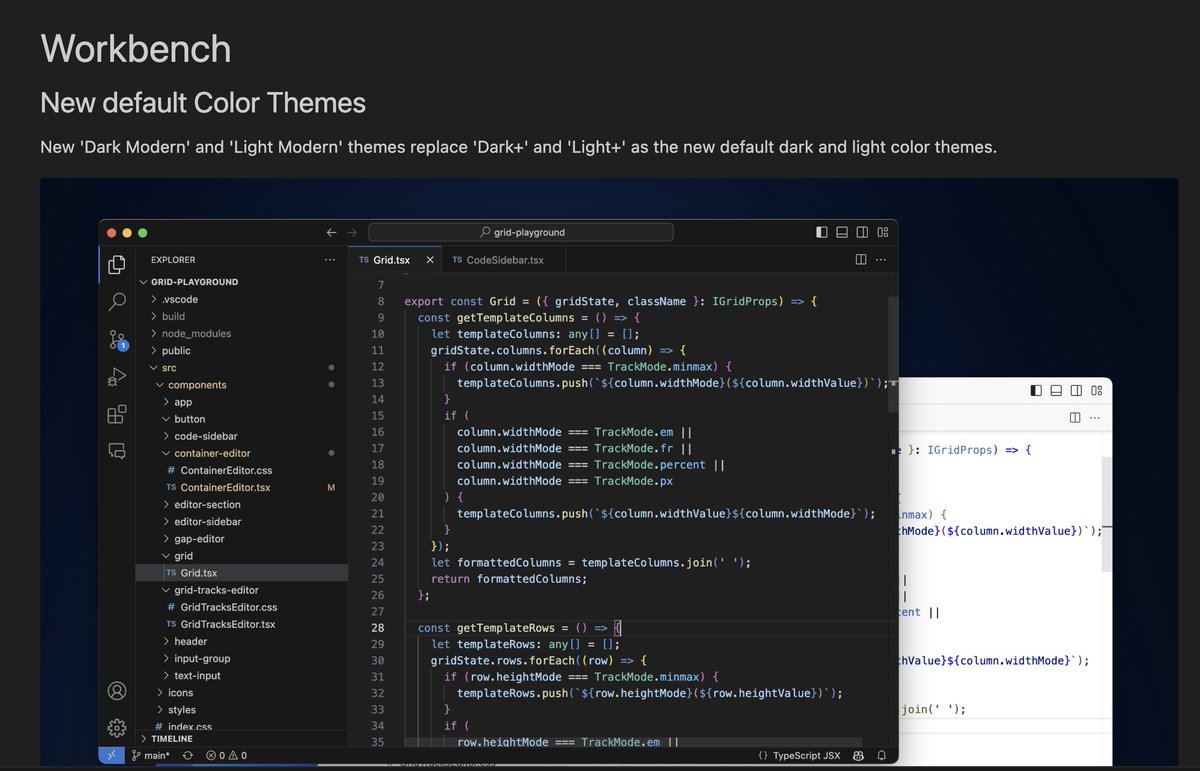Screen dimensions: 1200x771
Task: Open the Search view in activity bar
Action: 117,301
